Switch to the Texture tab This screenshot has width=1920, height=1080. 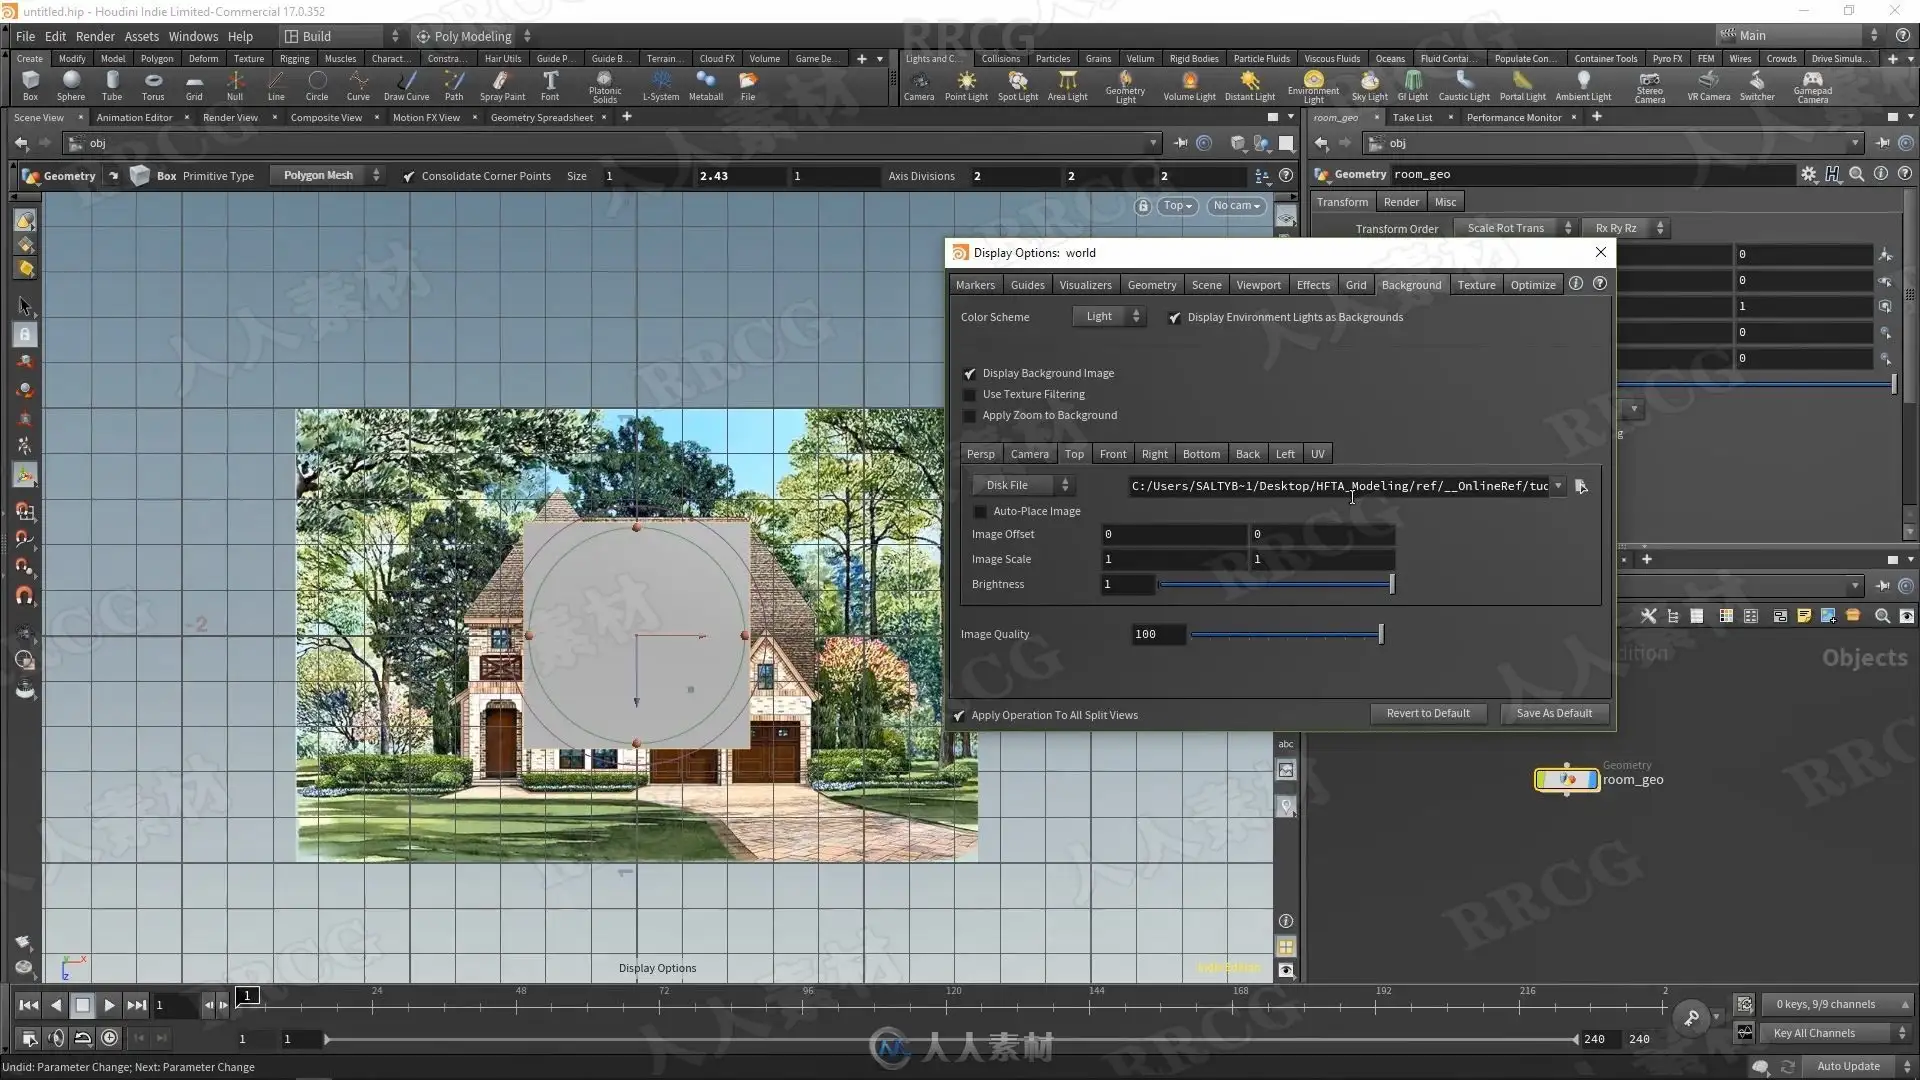pyautogui.click(x=1476, y=285)
